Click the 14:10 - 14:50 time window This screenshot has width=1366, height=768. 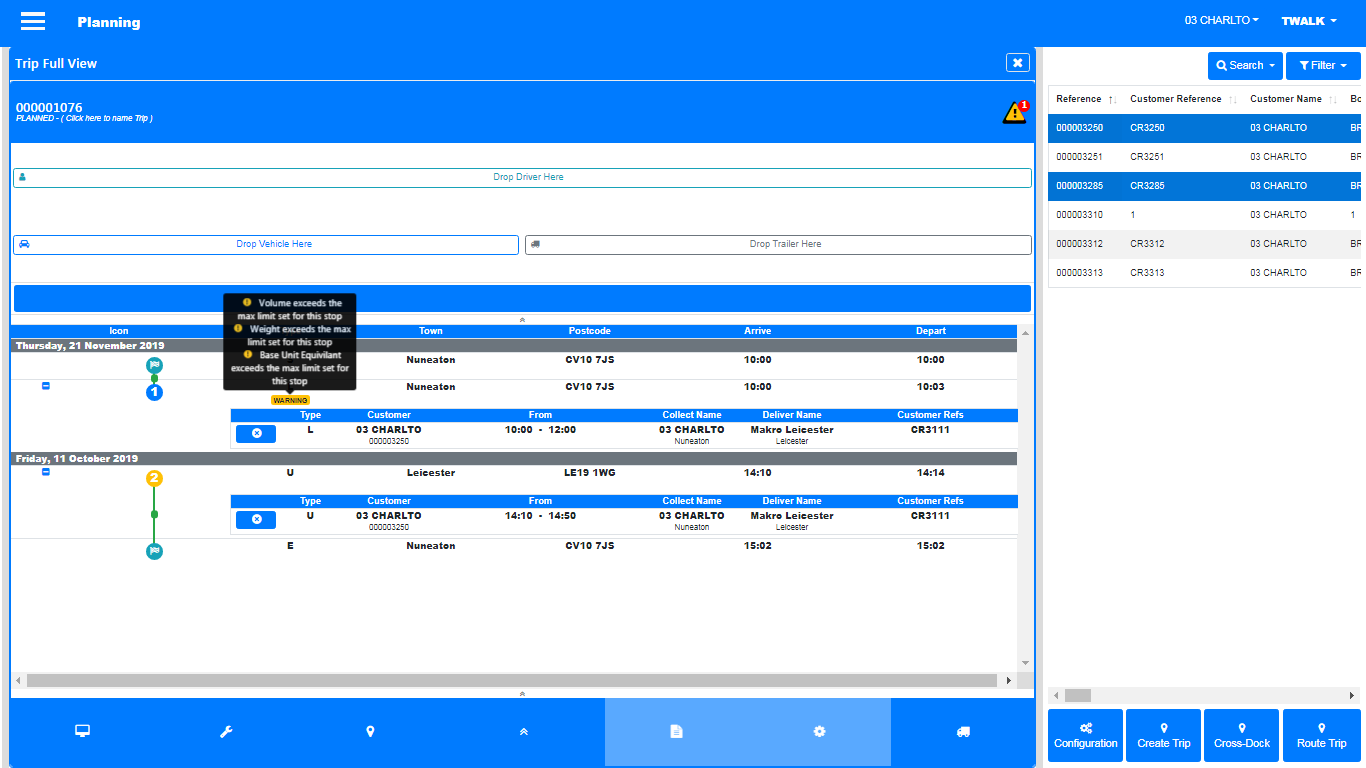tap(540, 516)
